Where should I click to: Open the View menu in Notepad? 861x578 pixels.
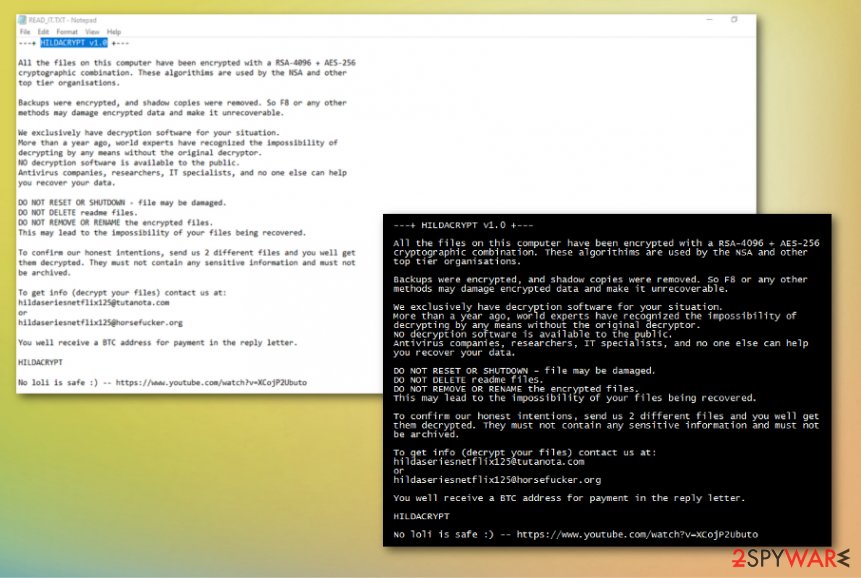(92, 32)
